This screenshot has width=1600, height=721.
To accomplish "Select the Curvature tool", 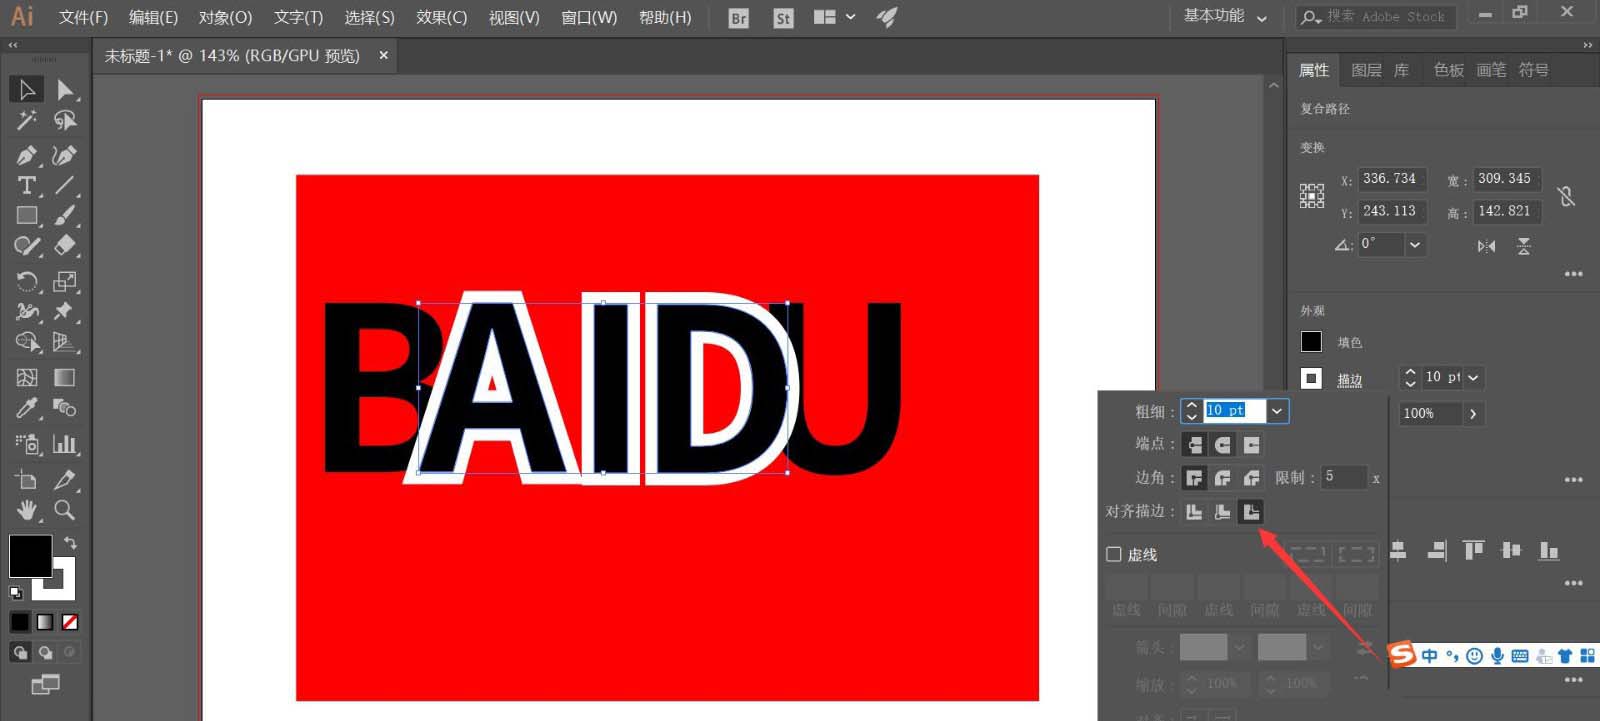I will (65, 155).
